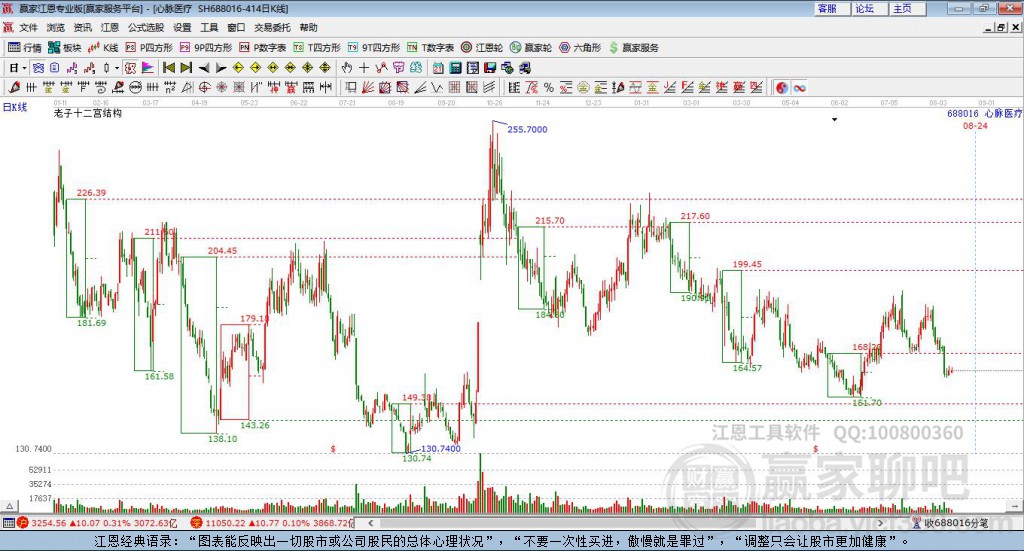Click the n² square tool icon
This screenshot has height=551, width=1024.
coord(170,87)
